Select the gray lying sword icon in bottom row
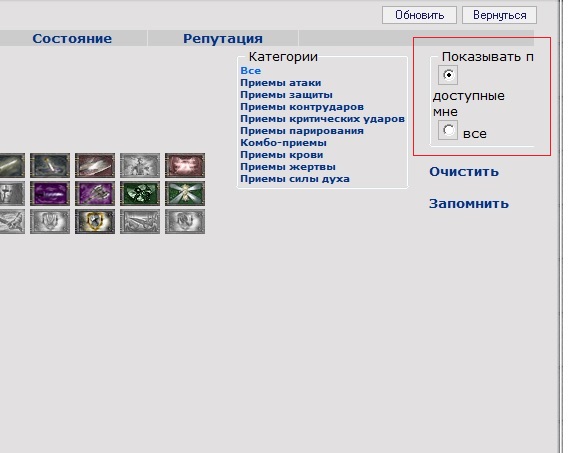The image size is (581, 453). point(140,221)
